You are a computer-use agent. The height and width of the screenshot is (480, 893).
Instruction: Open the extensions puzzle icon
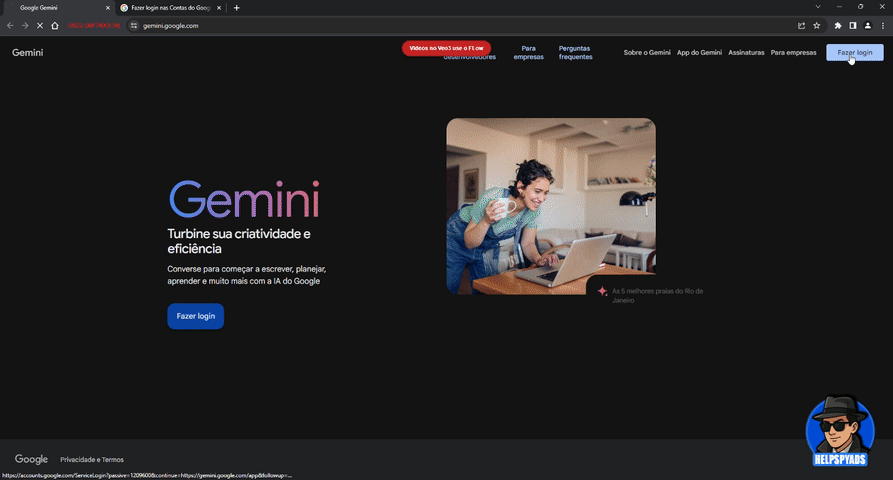coord(838,25)
